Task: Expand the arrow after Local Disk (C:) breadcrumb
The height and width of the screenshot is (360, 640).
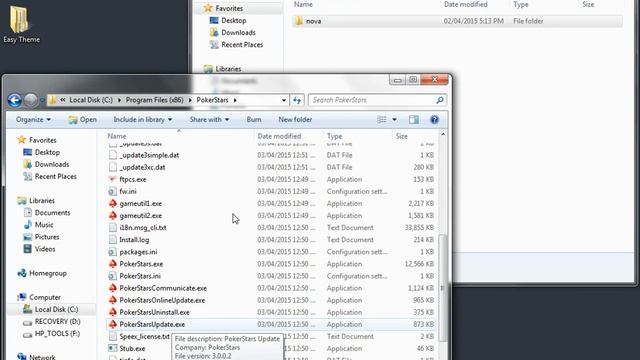Action: click(119, 100)
